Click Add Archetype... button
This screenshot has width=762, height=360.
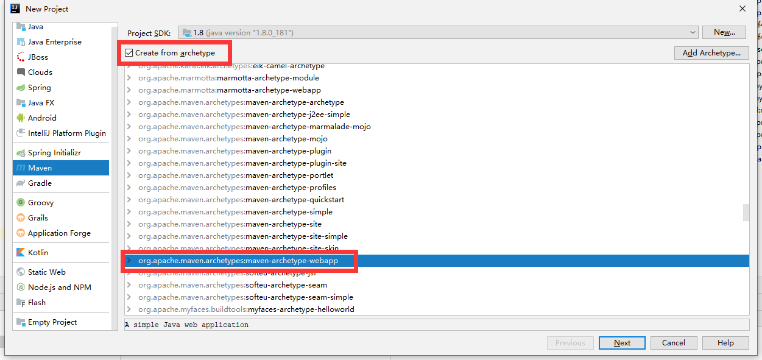point(711,53)
